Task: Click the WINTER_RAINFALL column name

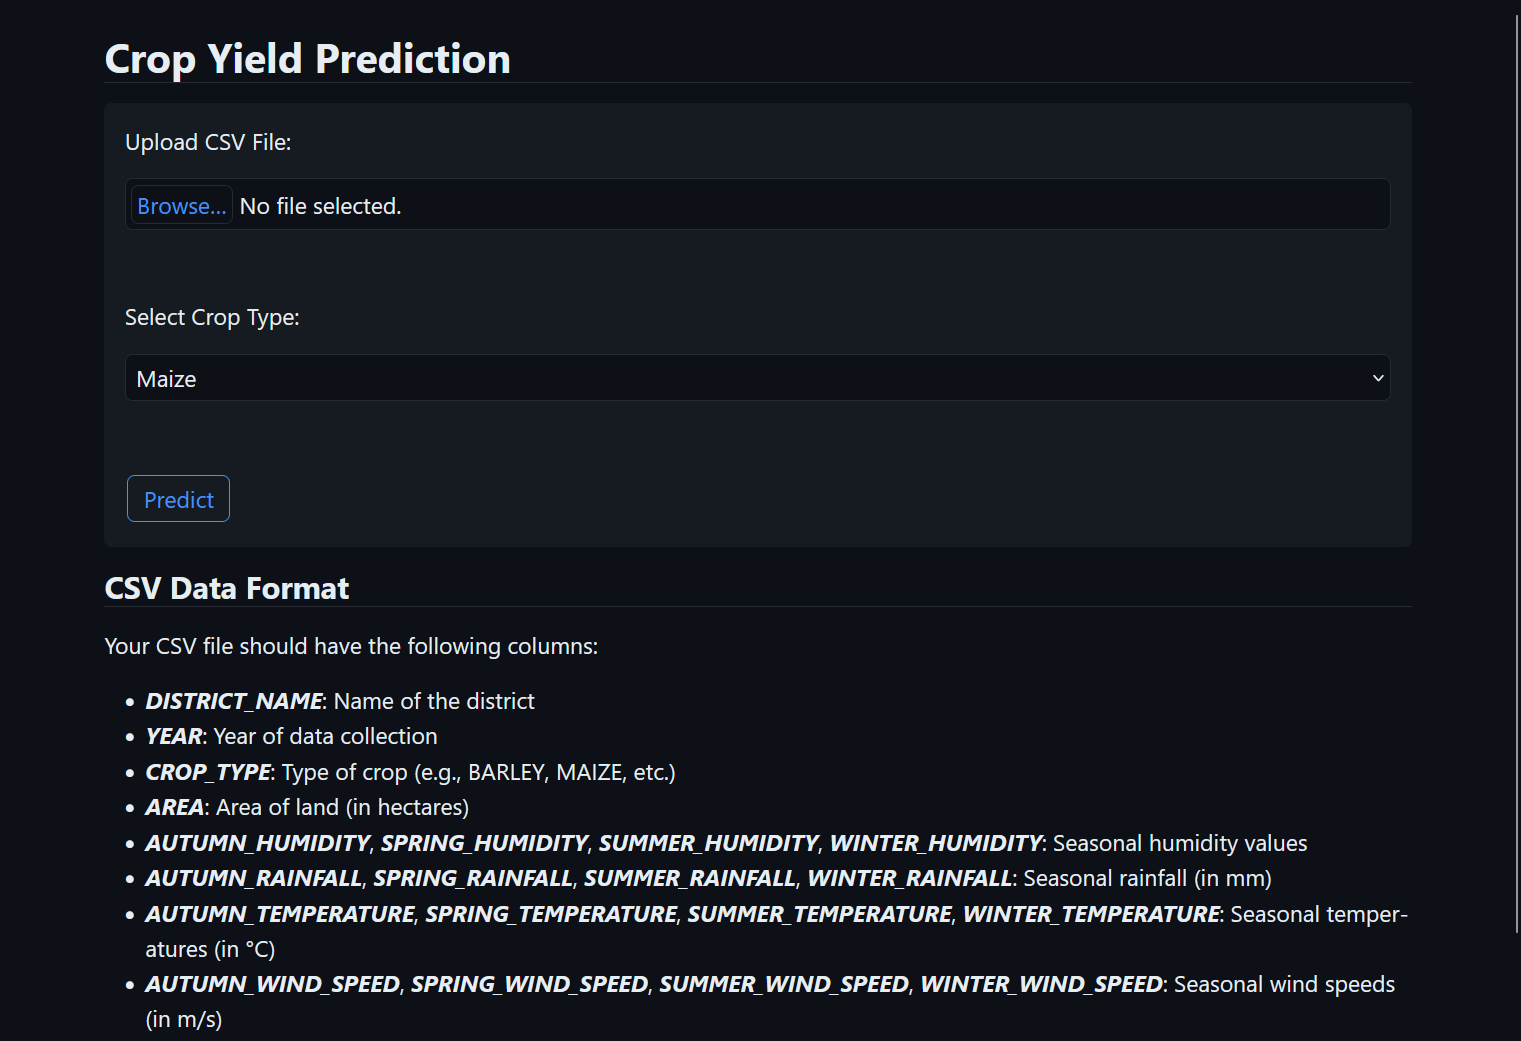Action: (908, 878)
